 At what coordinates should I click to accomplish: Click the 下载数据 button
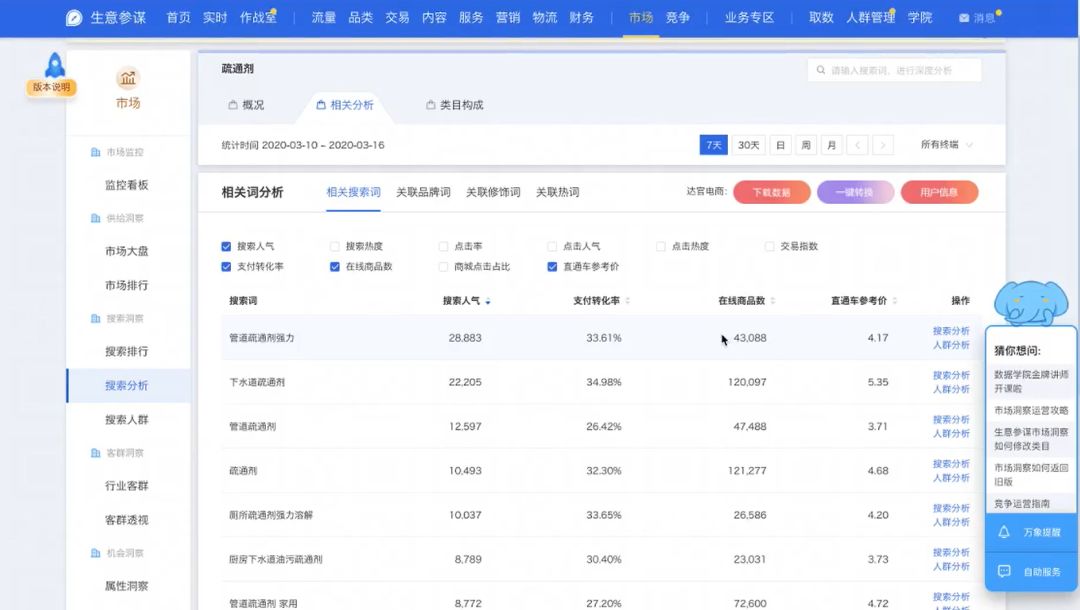[x=772, y=191]
